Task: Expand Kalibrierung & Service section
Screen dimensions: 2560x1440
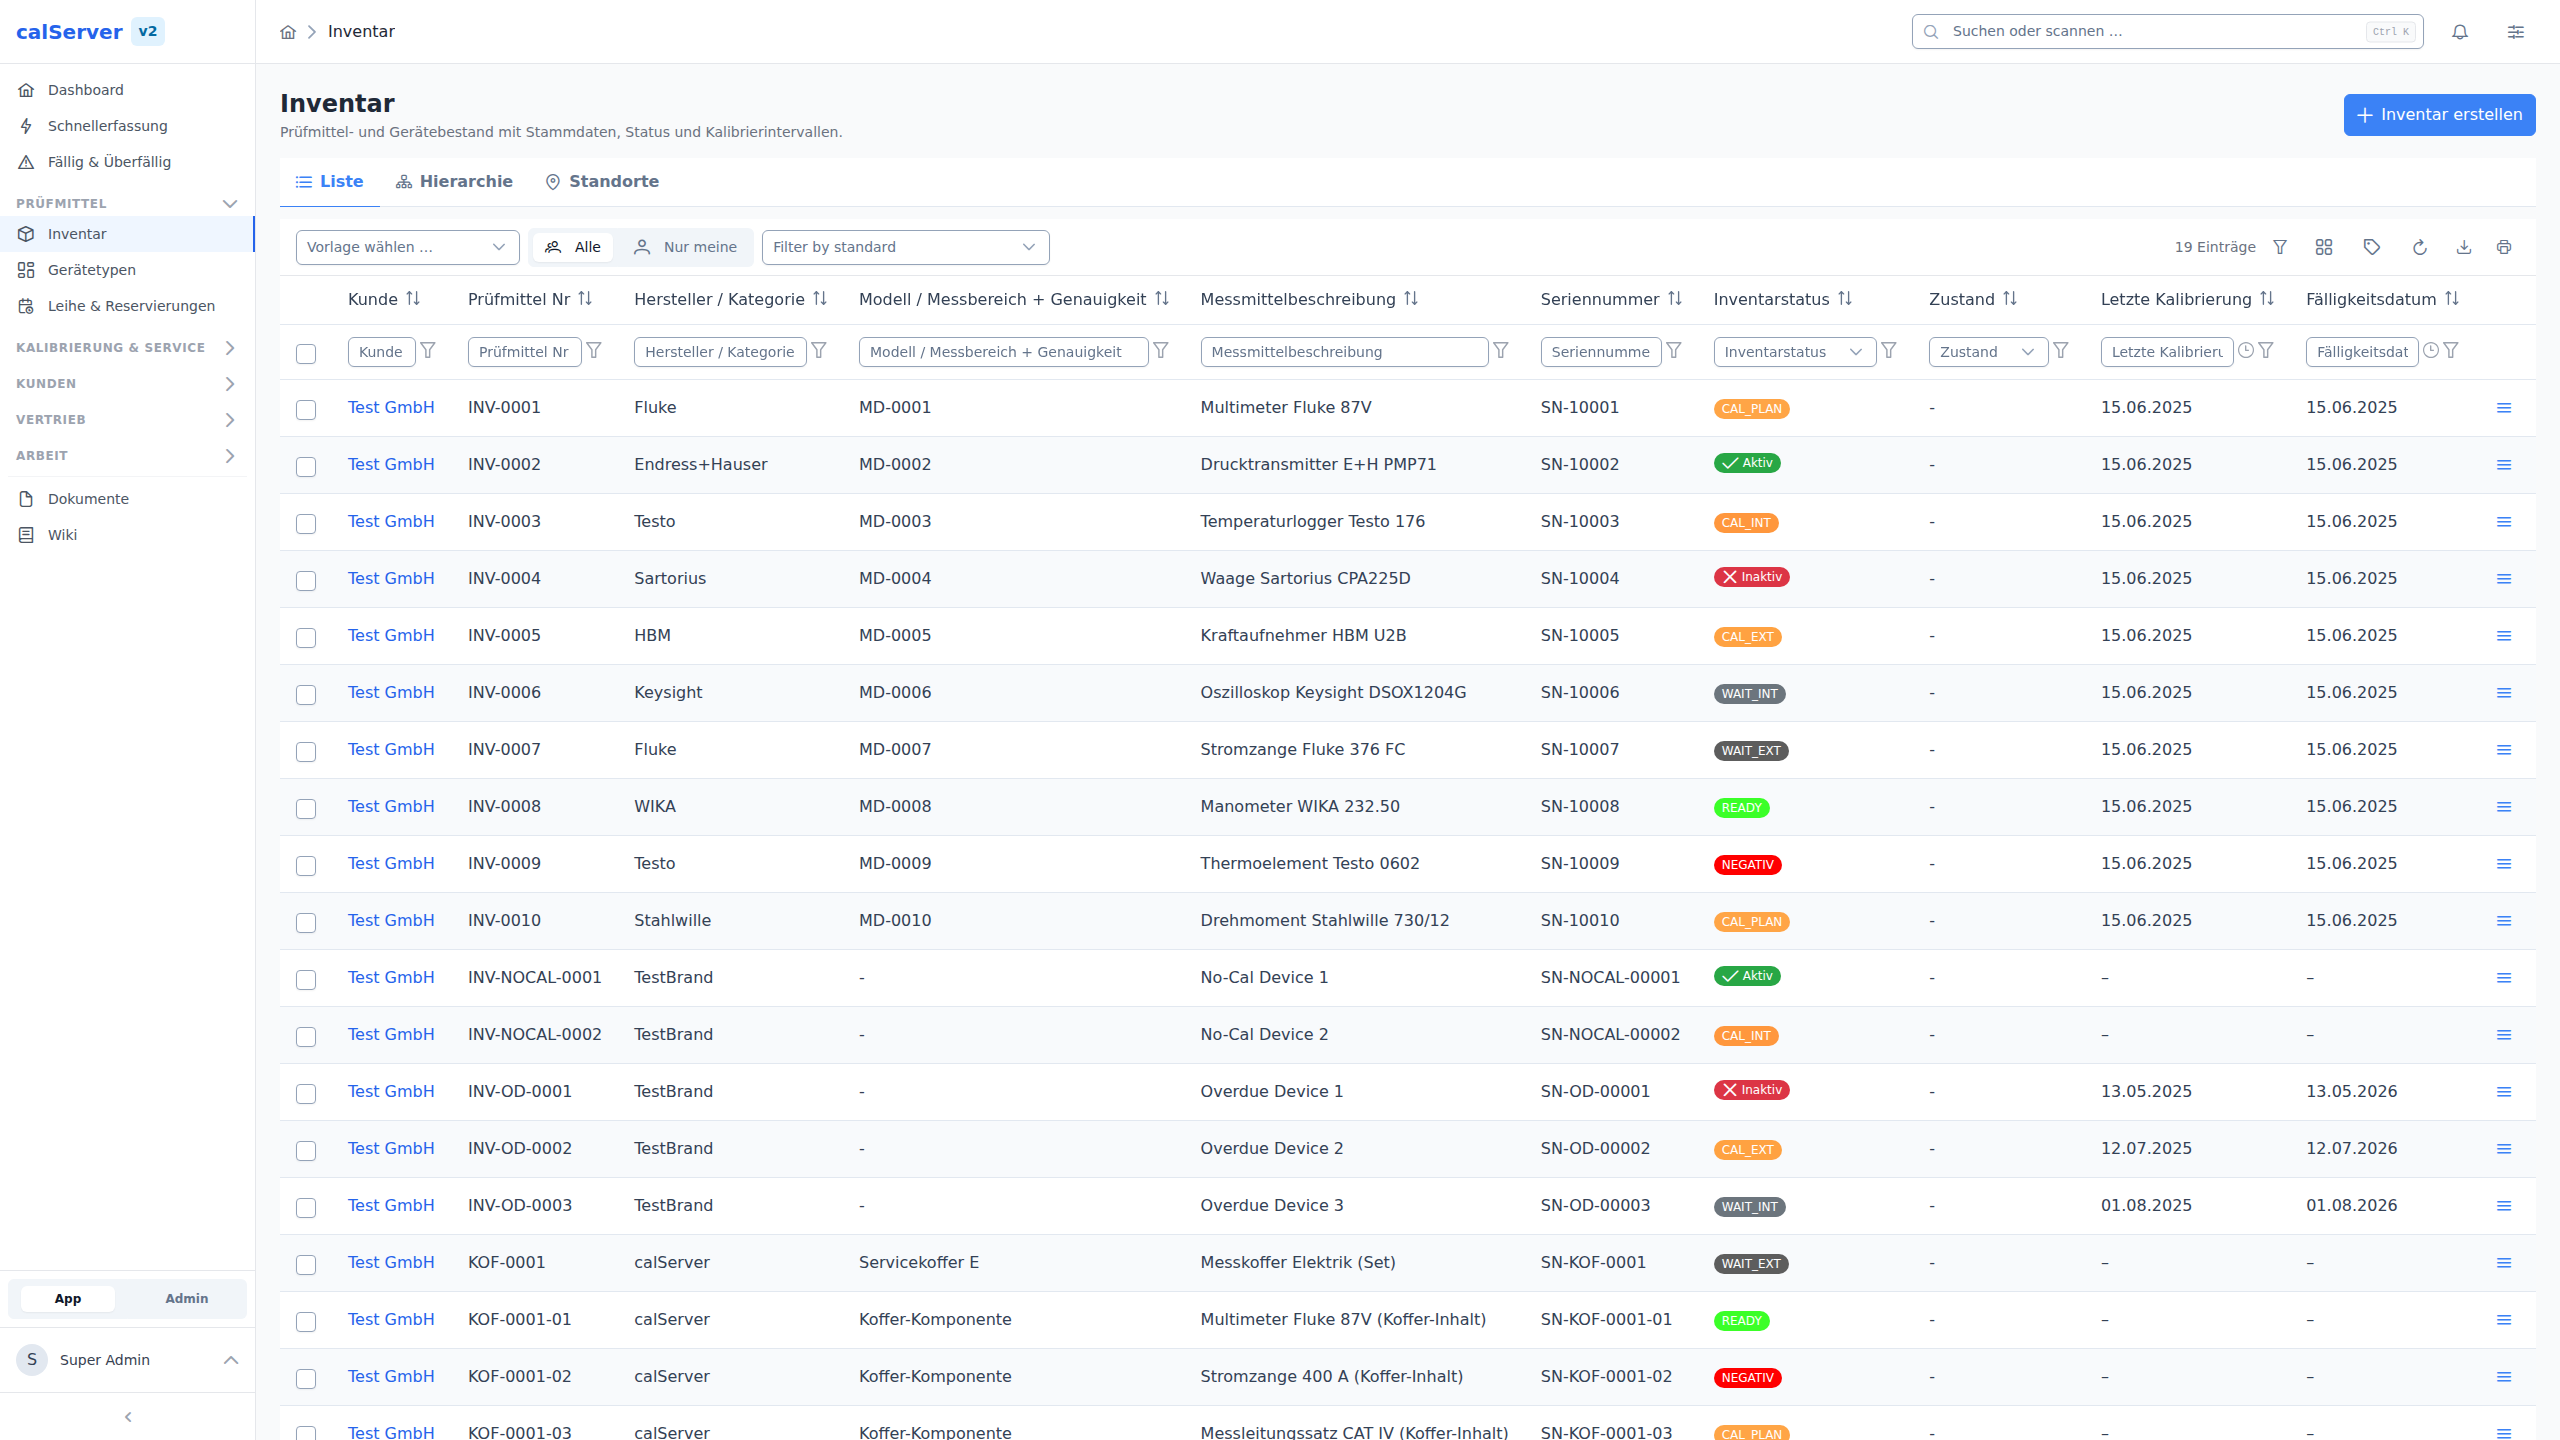Action: [127, 348]
